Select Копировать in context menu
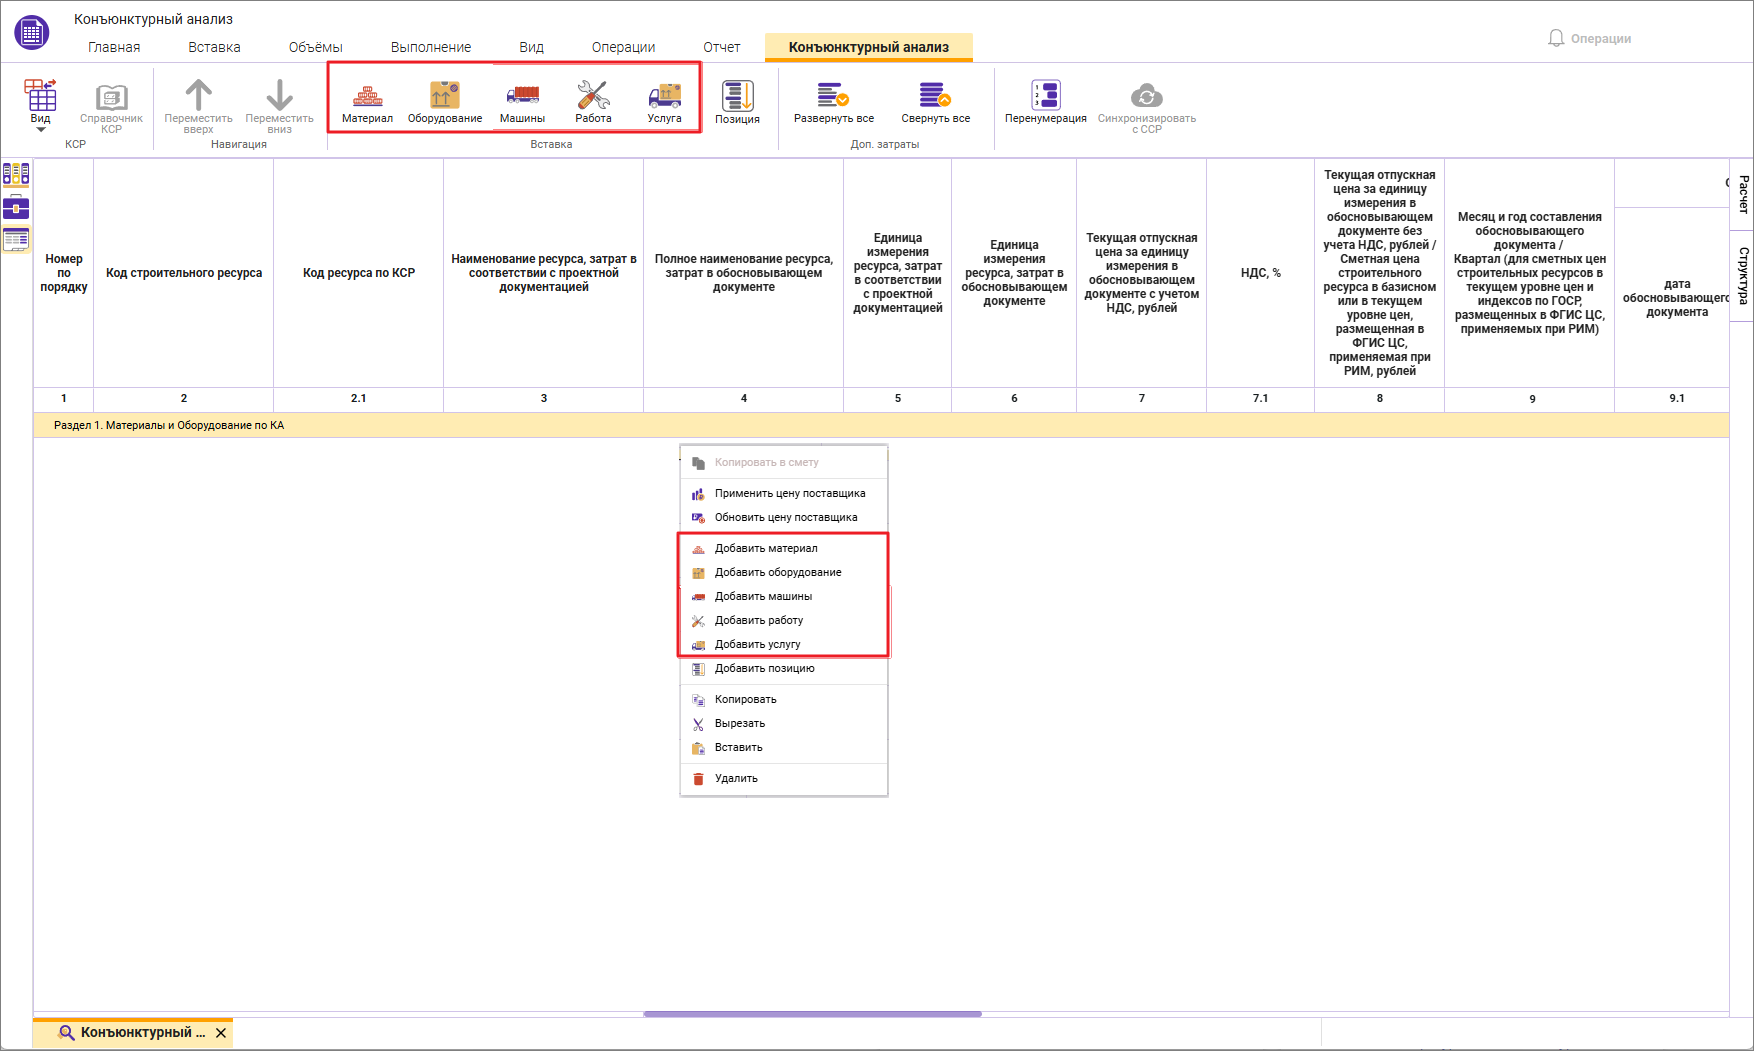 click(x=784, y=699)
